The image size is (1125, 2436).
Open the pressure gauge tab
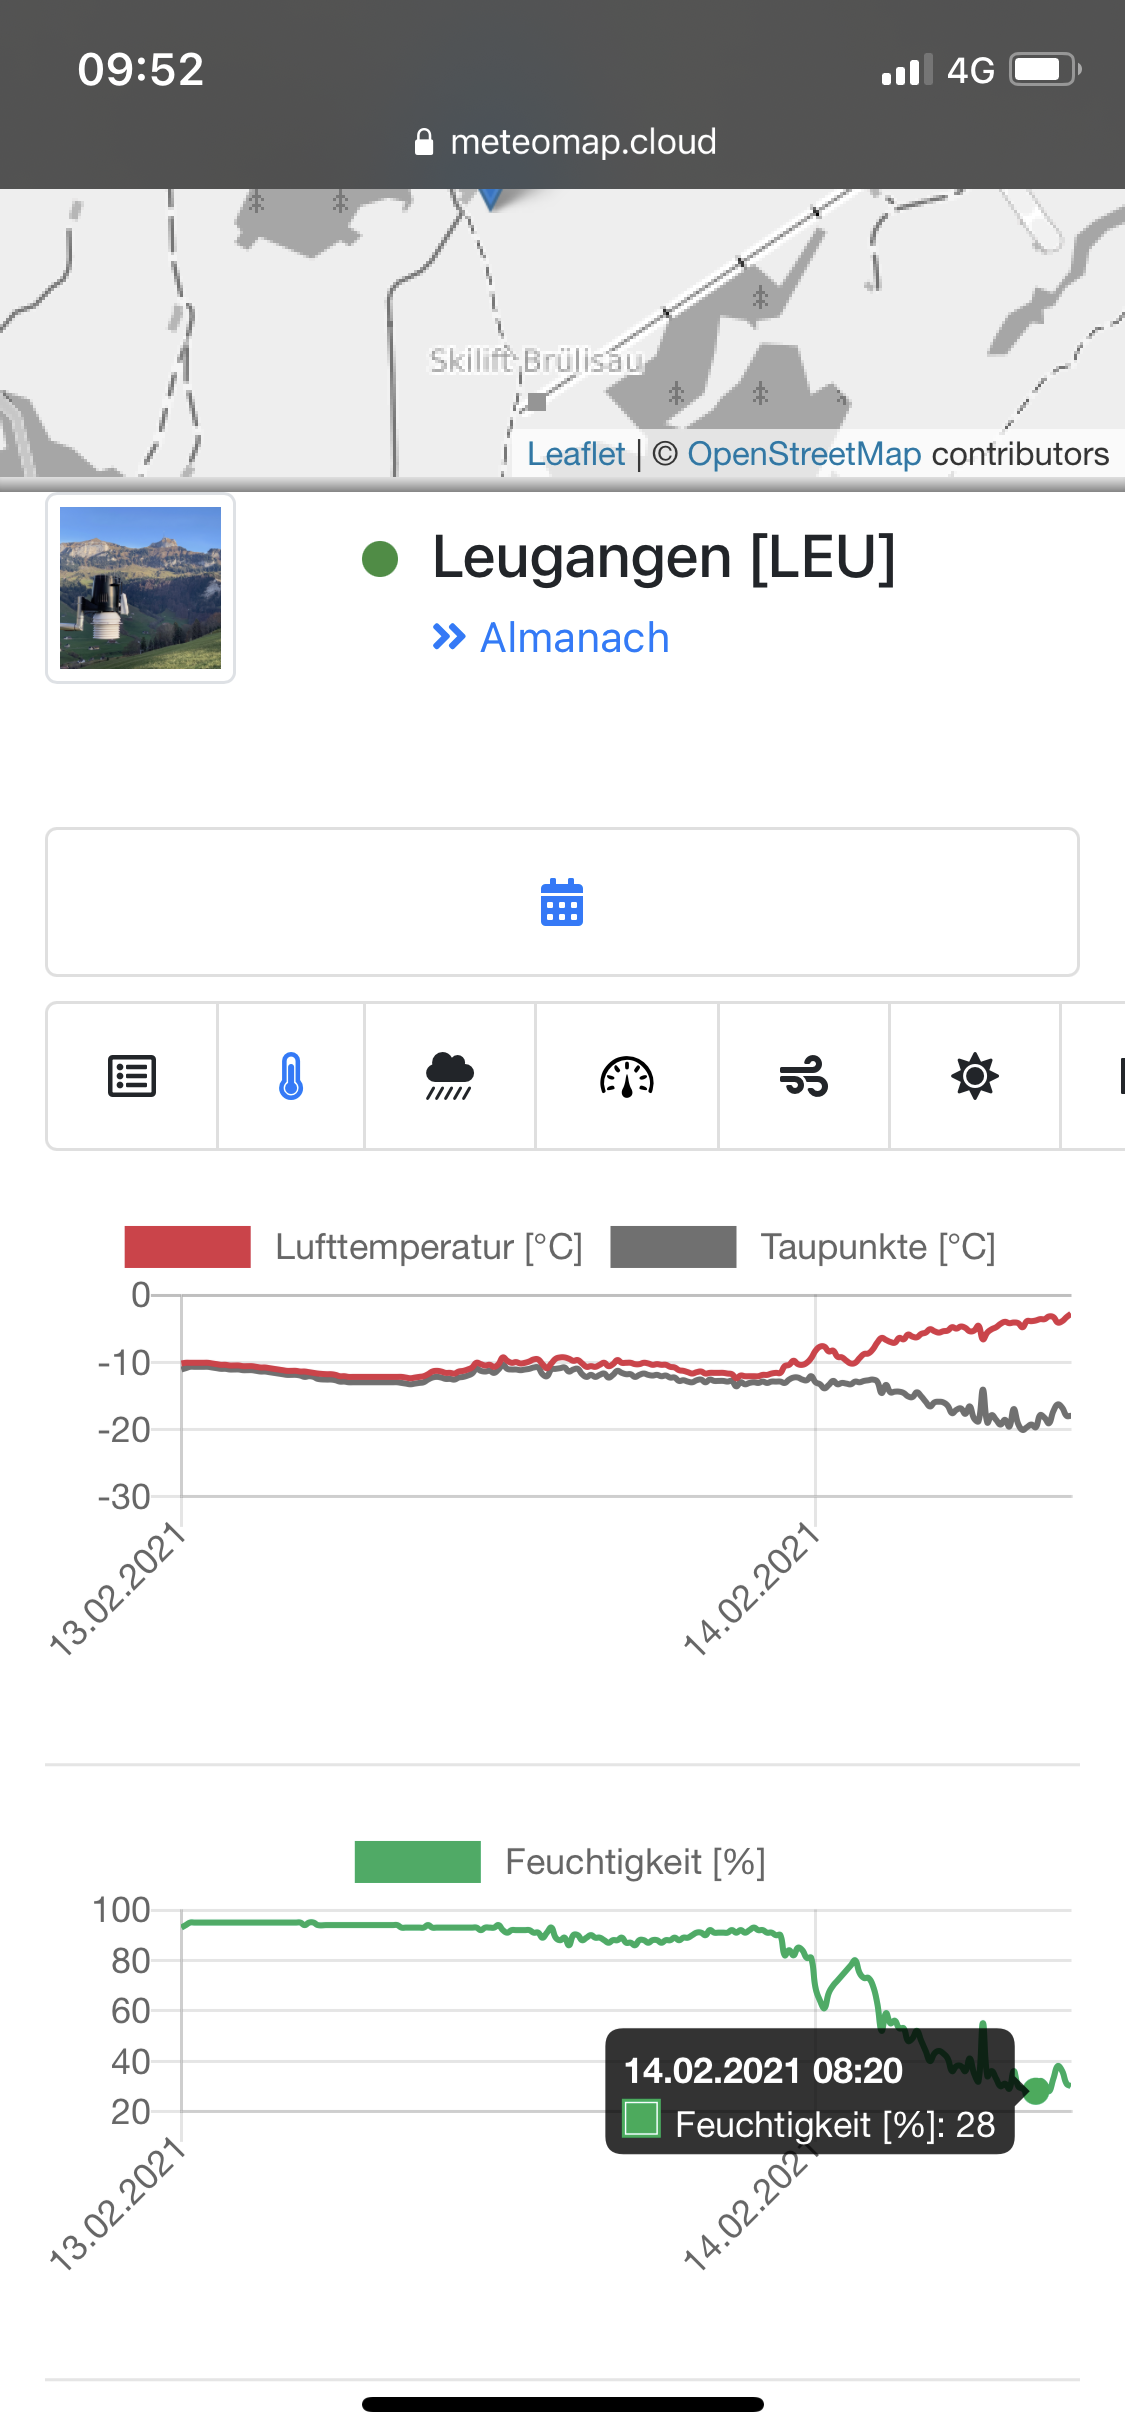point(627,1077)
